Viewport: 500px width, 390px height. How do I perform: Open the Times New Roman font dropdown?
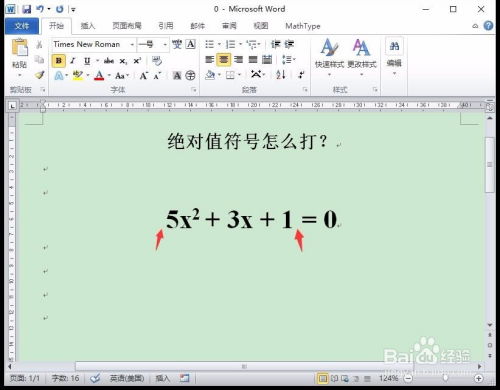click(132, 44)
